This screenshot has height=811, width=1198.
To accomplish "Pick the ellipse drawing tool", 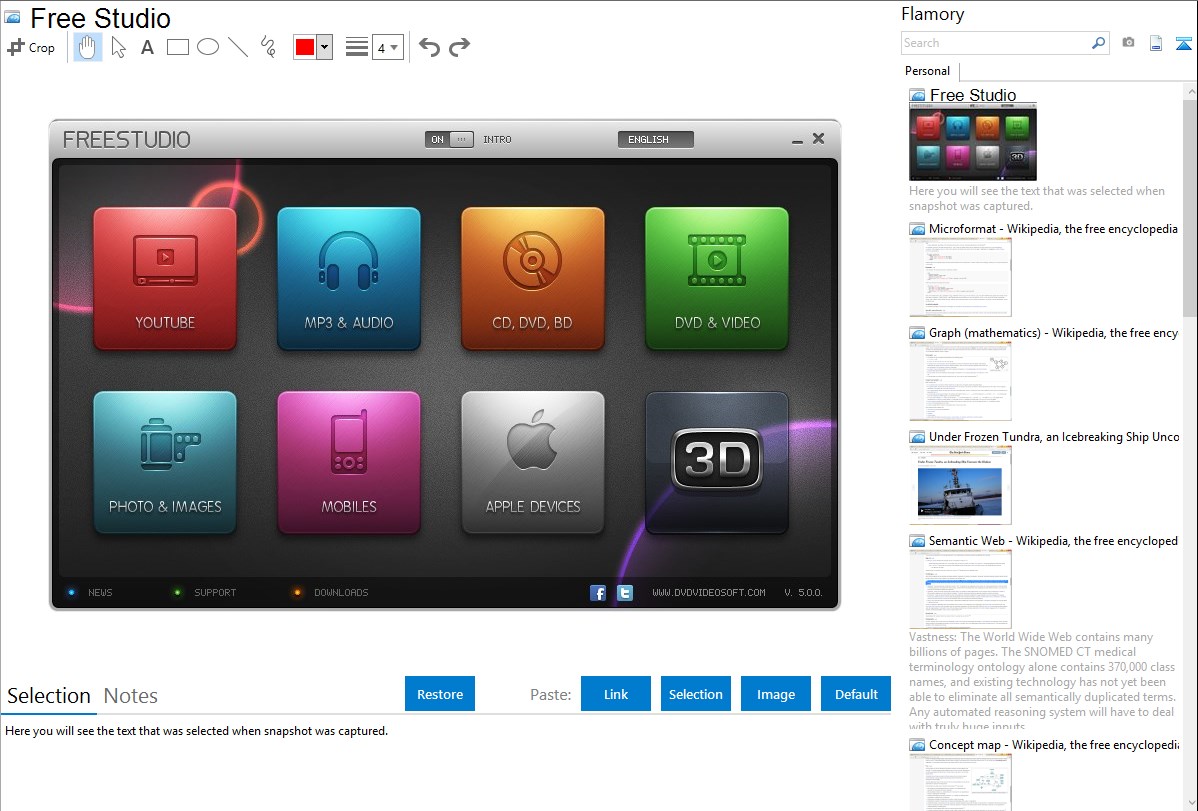I will 208,47.
